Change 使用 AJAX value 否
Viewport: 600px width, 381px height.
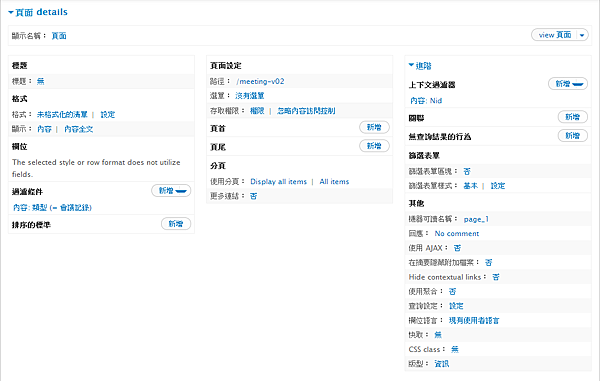tap(457, 248)
